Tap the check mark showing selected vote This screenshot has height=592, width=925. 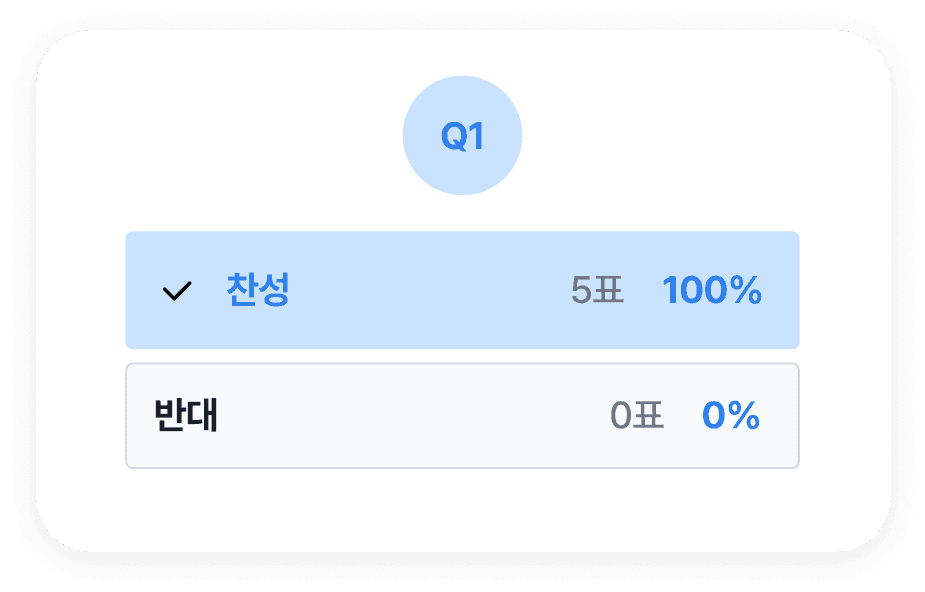coord(176,291)
